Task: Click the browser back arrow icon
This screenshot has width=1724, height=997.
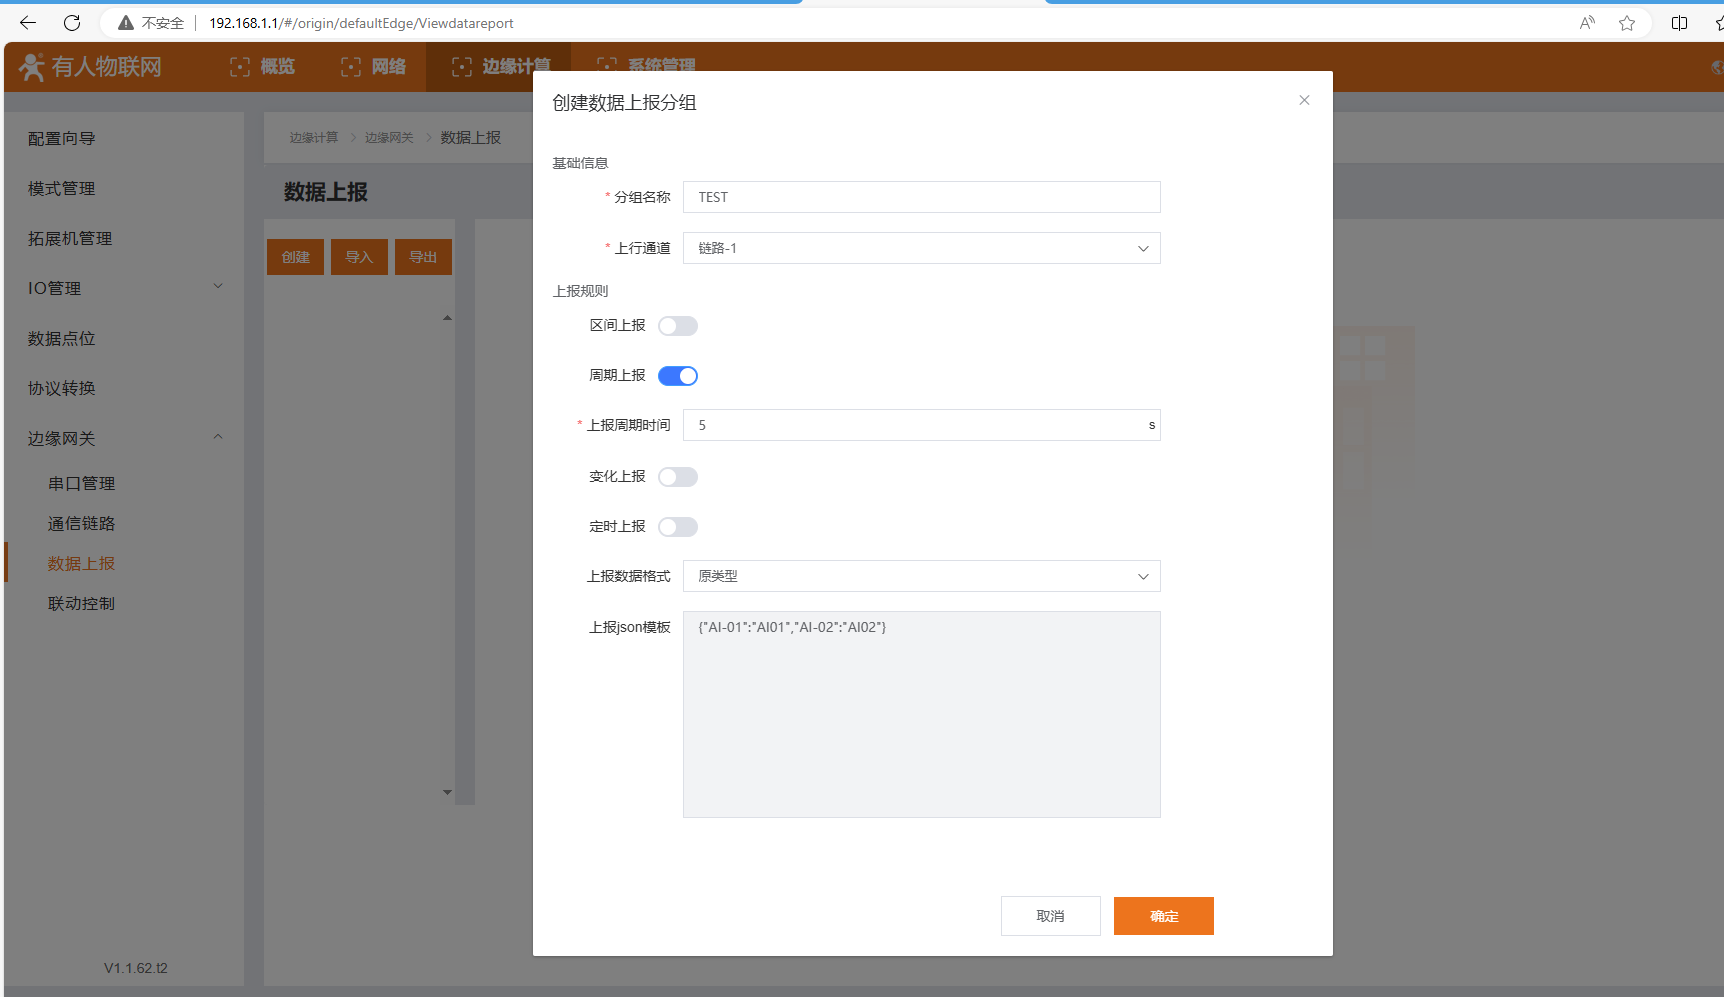Action: point(28,23)
